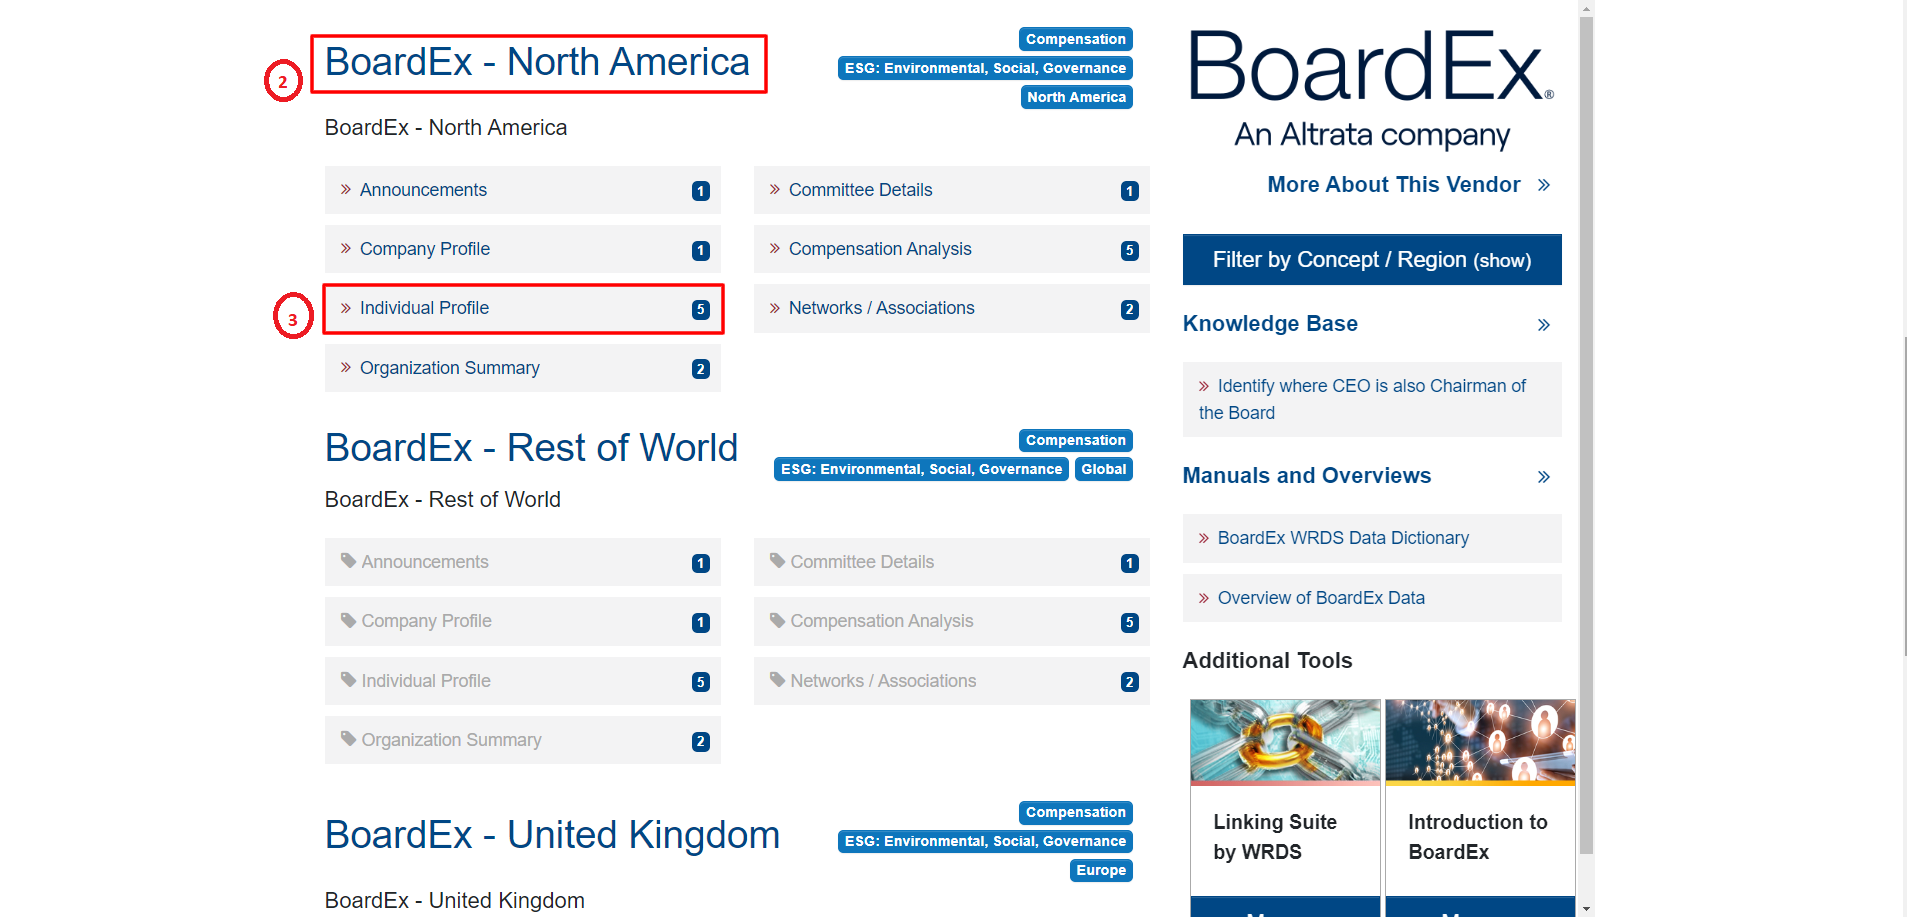Click the Europe region tag
Viewport: 1907px width, 917px height.
[1101, 870]
